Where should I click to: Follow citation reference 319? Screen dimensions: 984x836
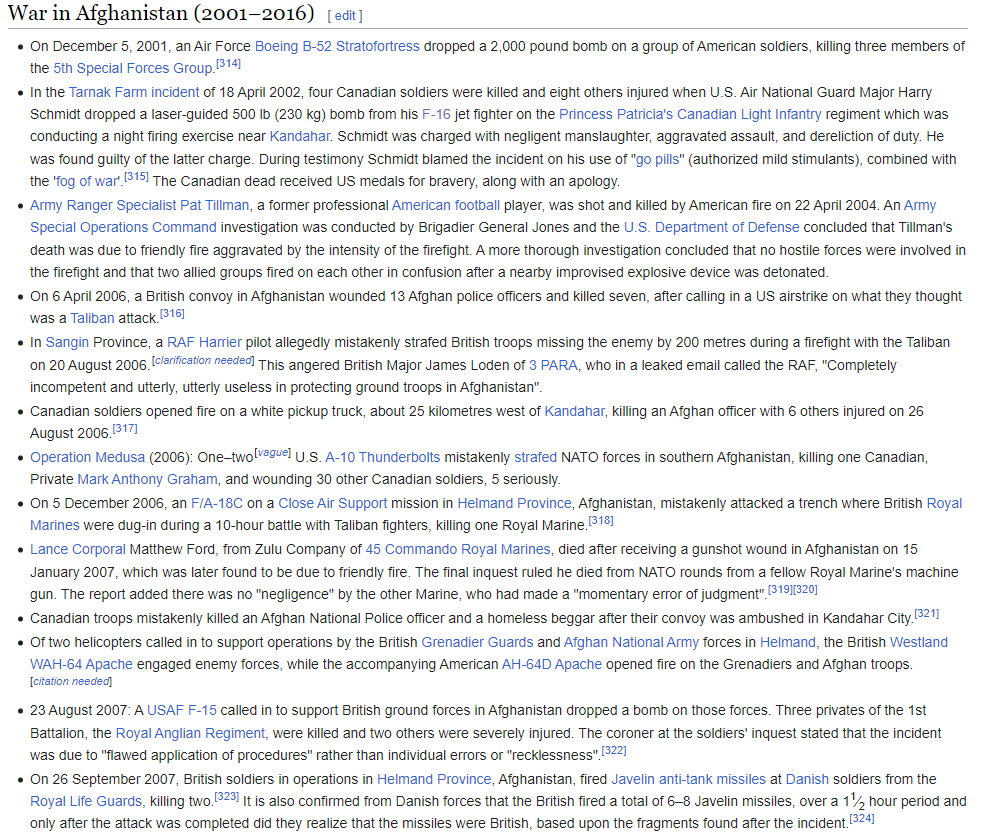(x=780, y=589)
